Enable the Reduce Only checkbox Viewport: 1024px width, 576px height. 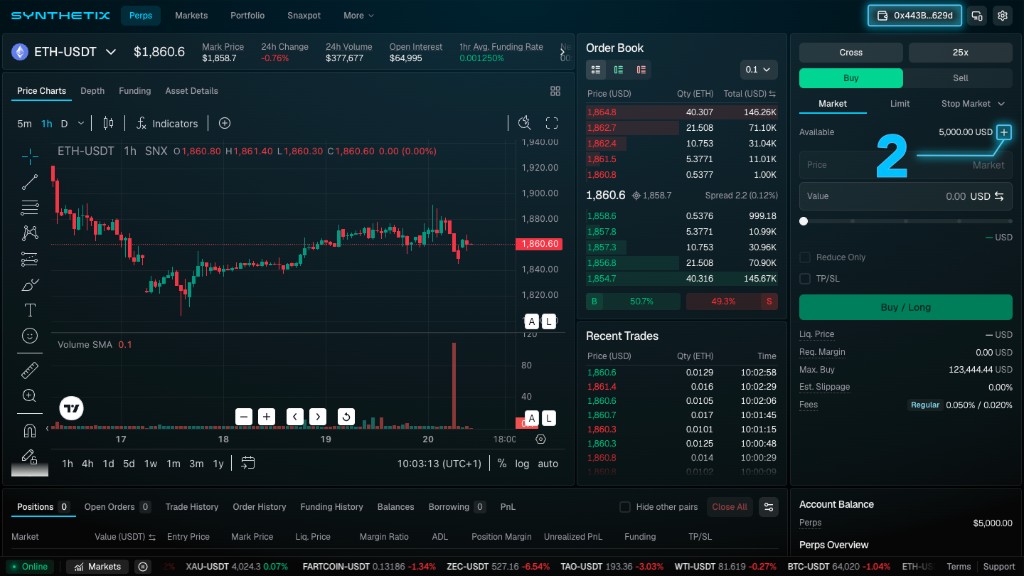point(805,257)
